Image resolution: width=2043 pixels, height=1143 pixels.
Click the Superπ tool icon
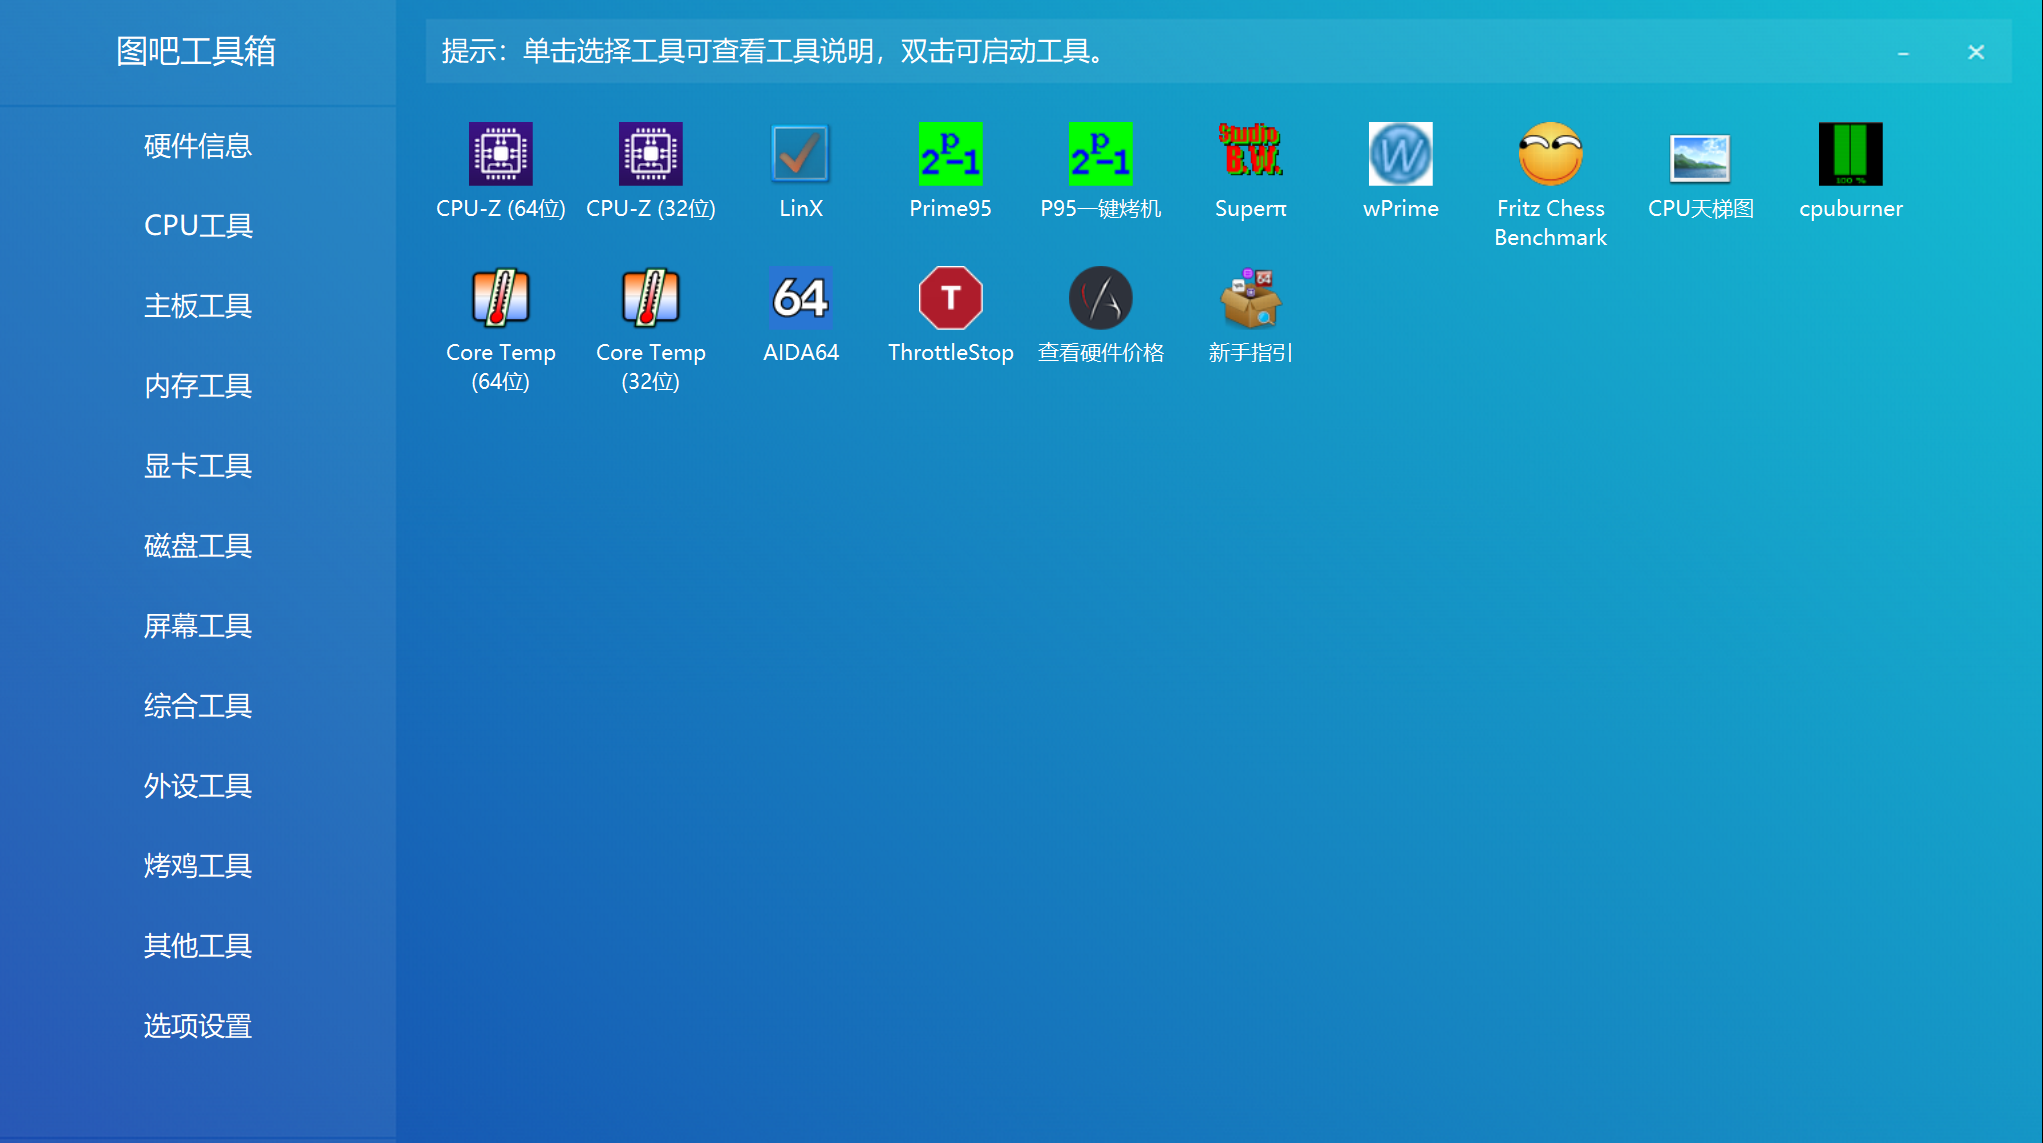tap(1250, 154)
